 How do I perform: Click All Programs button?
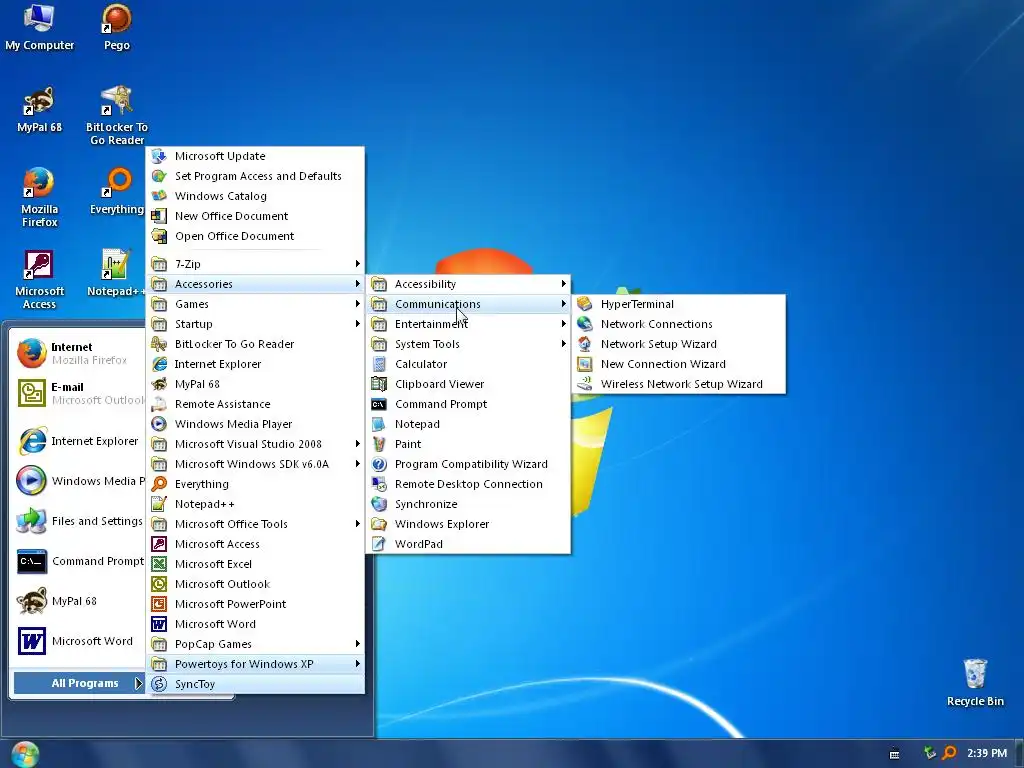point(78,684)
